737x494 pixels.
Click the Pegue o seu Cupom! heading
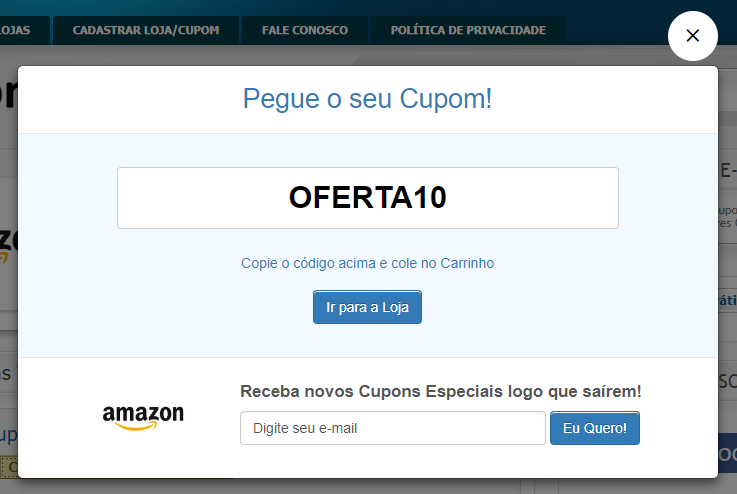[368, 99]
